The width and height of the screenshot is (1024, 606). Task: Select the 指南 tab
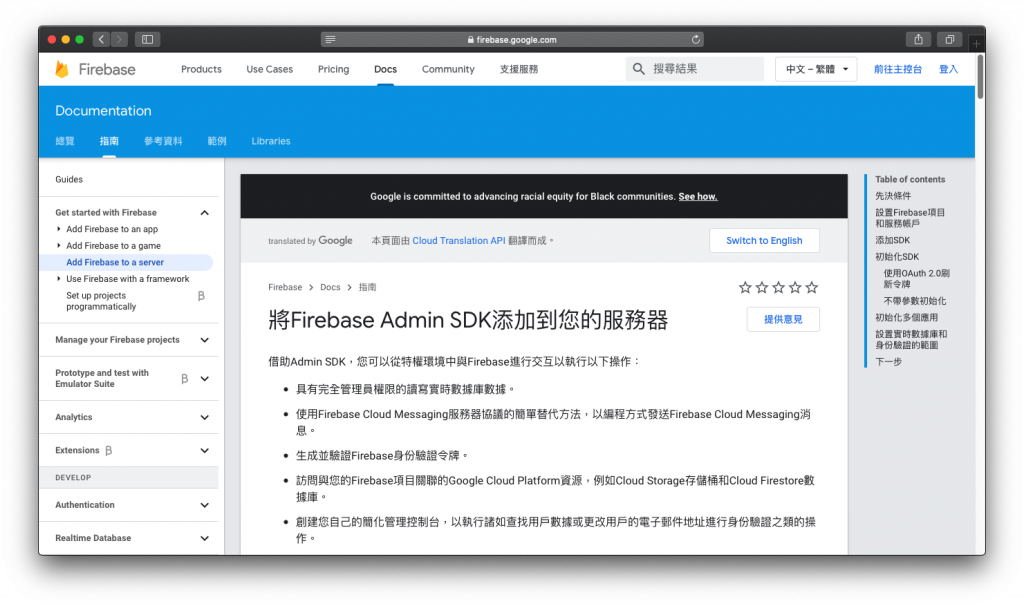coord(109,141)
